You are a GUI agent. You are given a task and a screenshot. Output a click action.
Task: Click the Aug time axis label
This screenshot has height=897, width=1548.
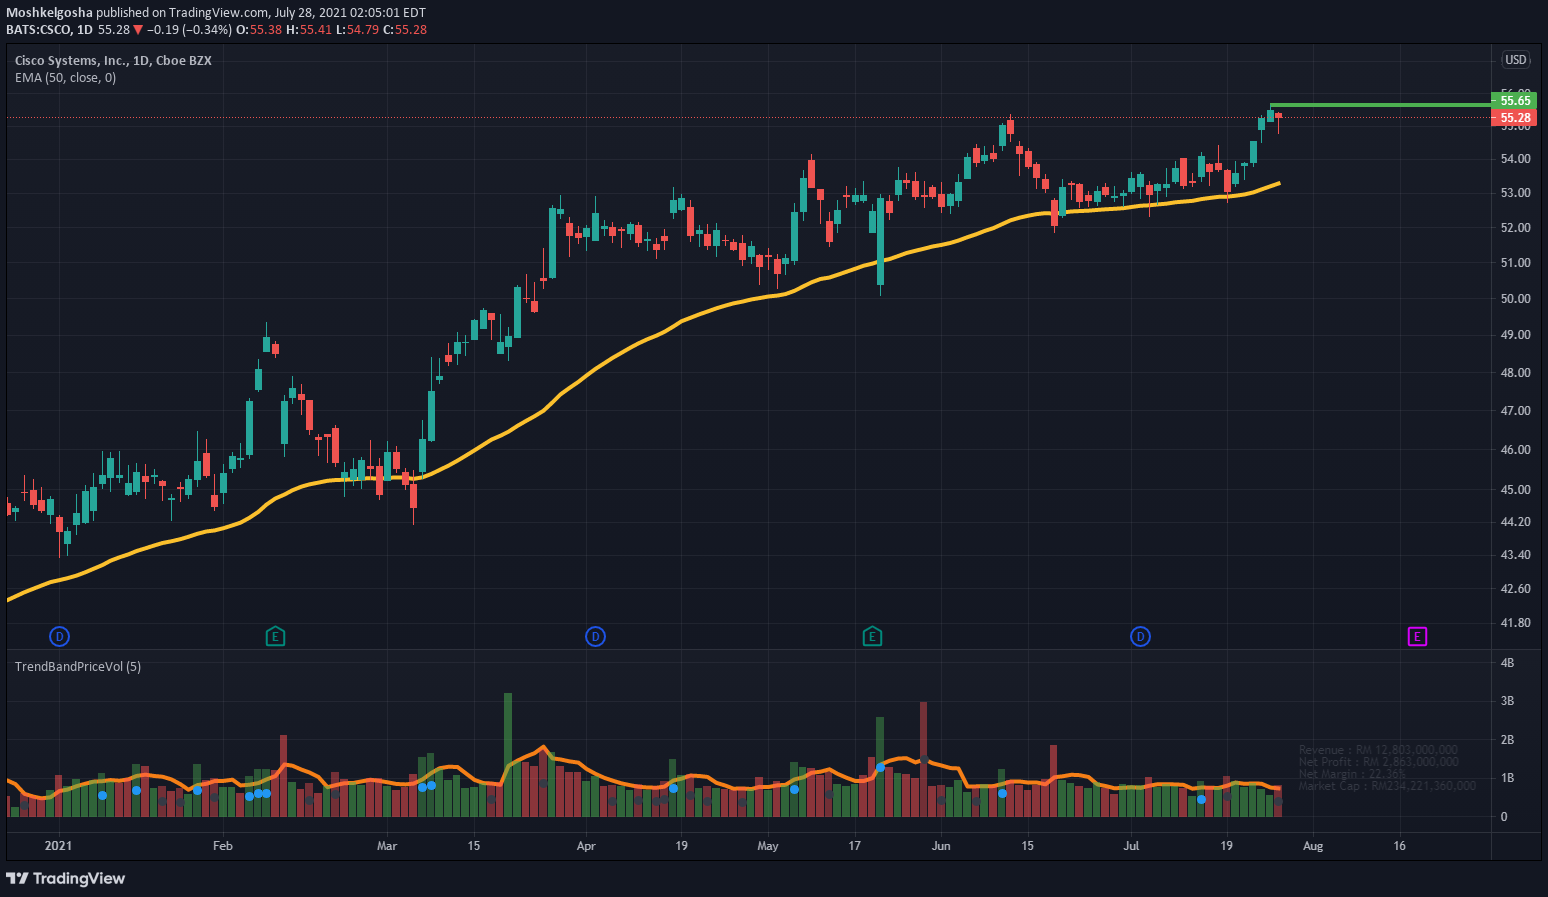1313,846
